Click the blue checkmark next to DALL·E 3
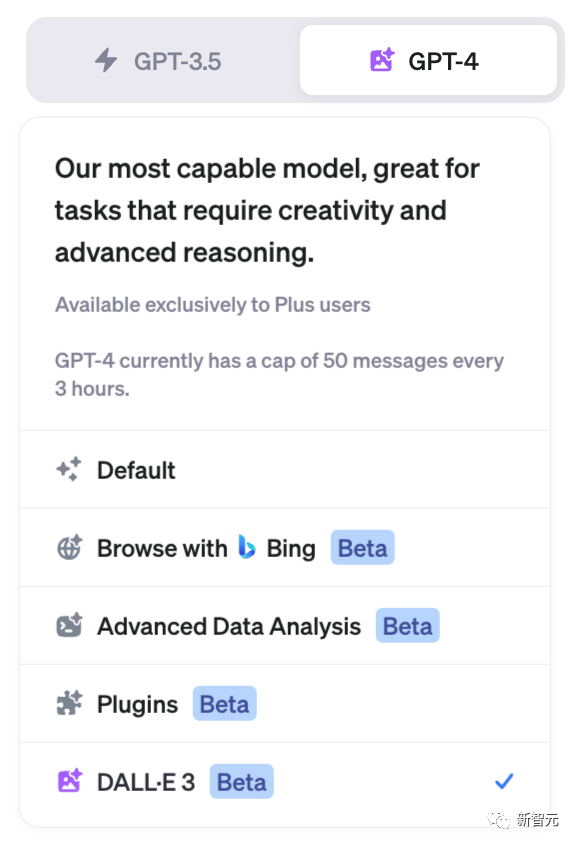577x845 pixels. [x=504, y=781]
